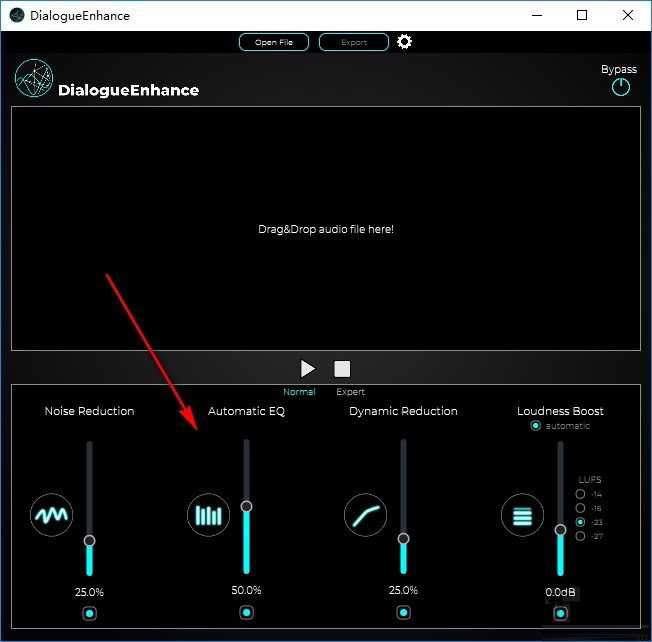Open settings with the gear icon
The height and width of the screenshot is (642, 652).
click(x=404, y=42)
